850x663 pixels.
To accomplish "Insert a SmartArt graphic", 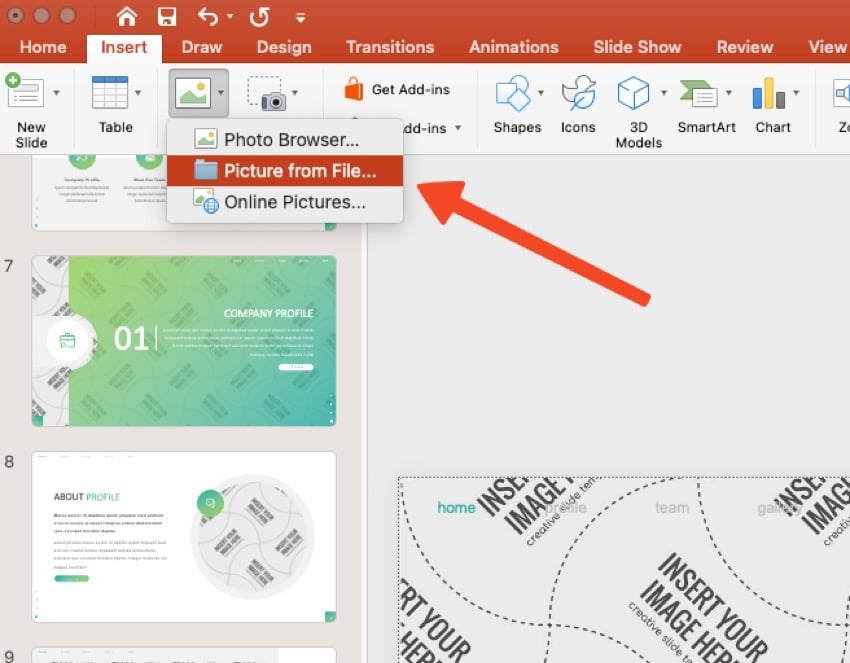I will [x=700, y=94].
